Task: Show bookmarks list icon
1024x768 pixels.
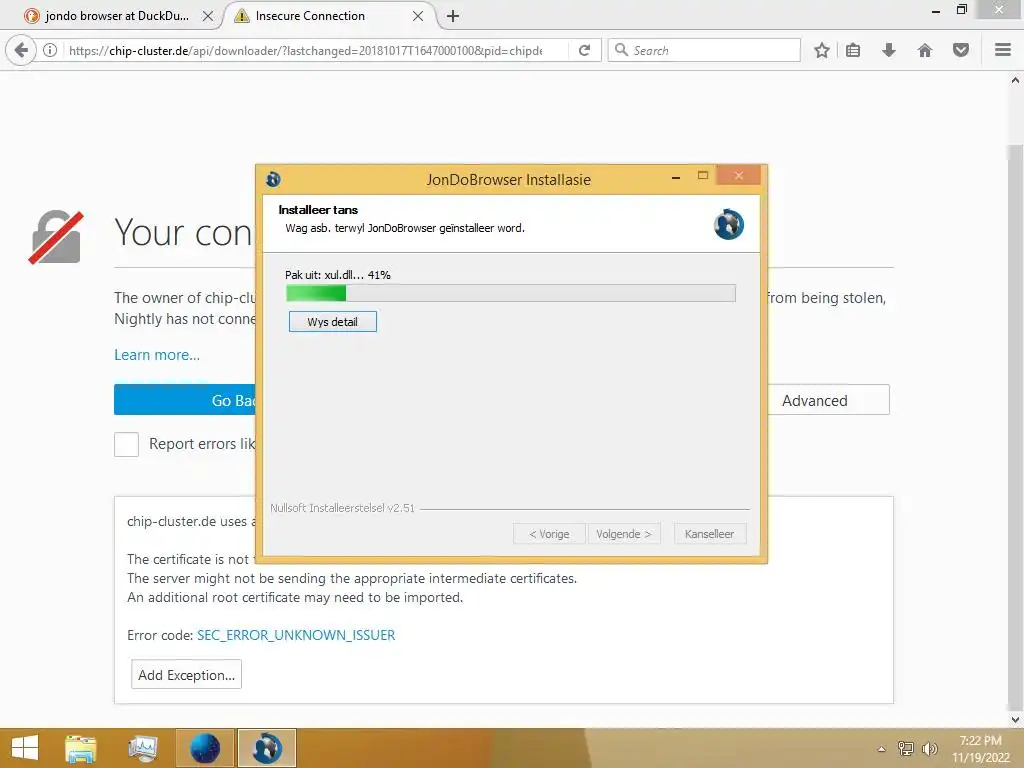Action: click(x=853, y=50)
